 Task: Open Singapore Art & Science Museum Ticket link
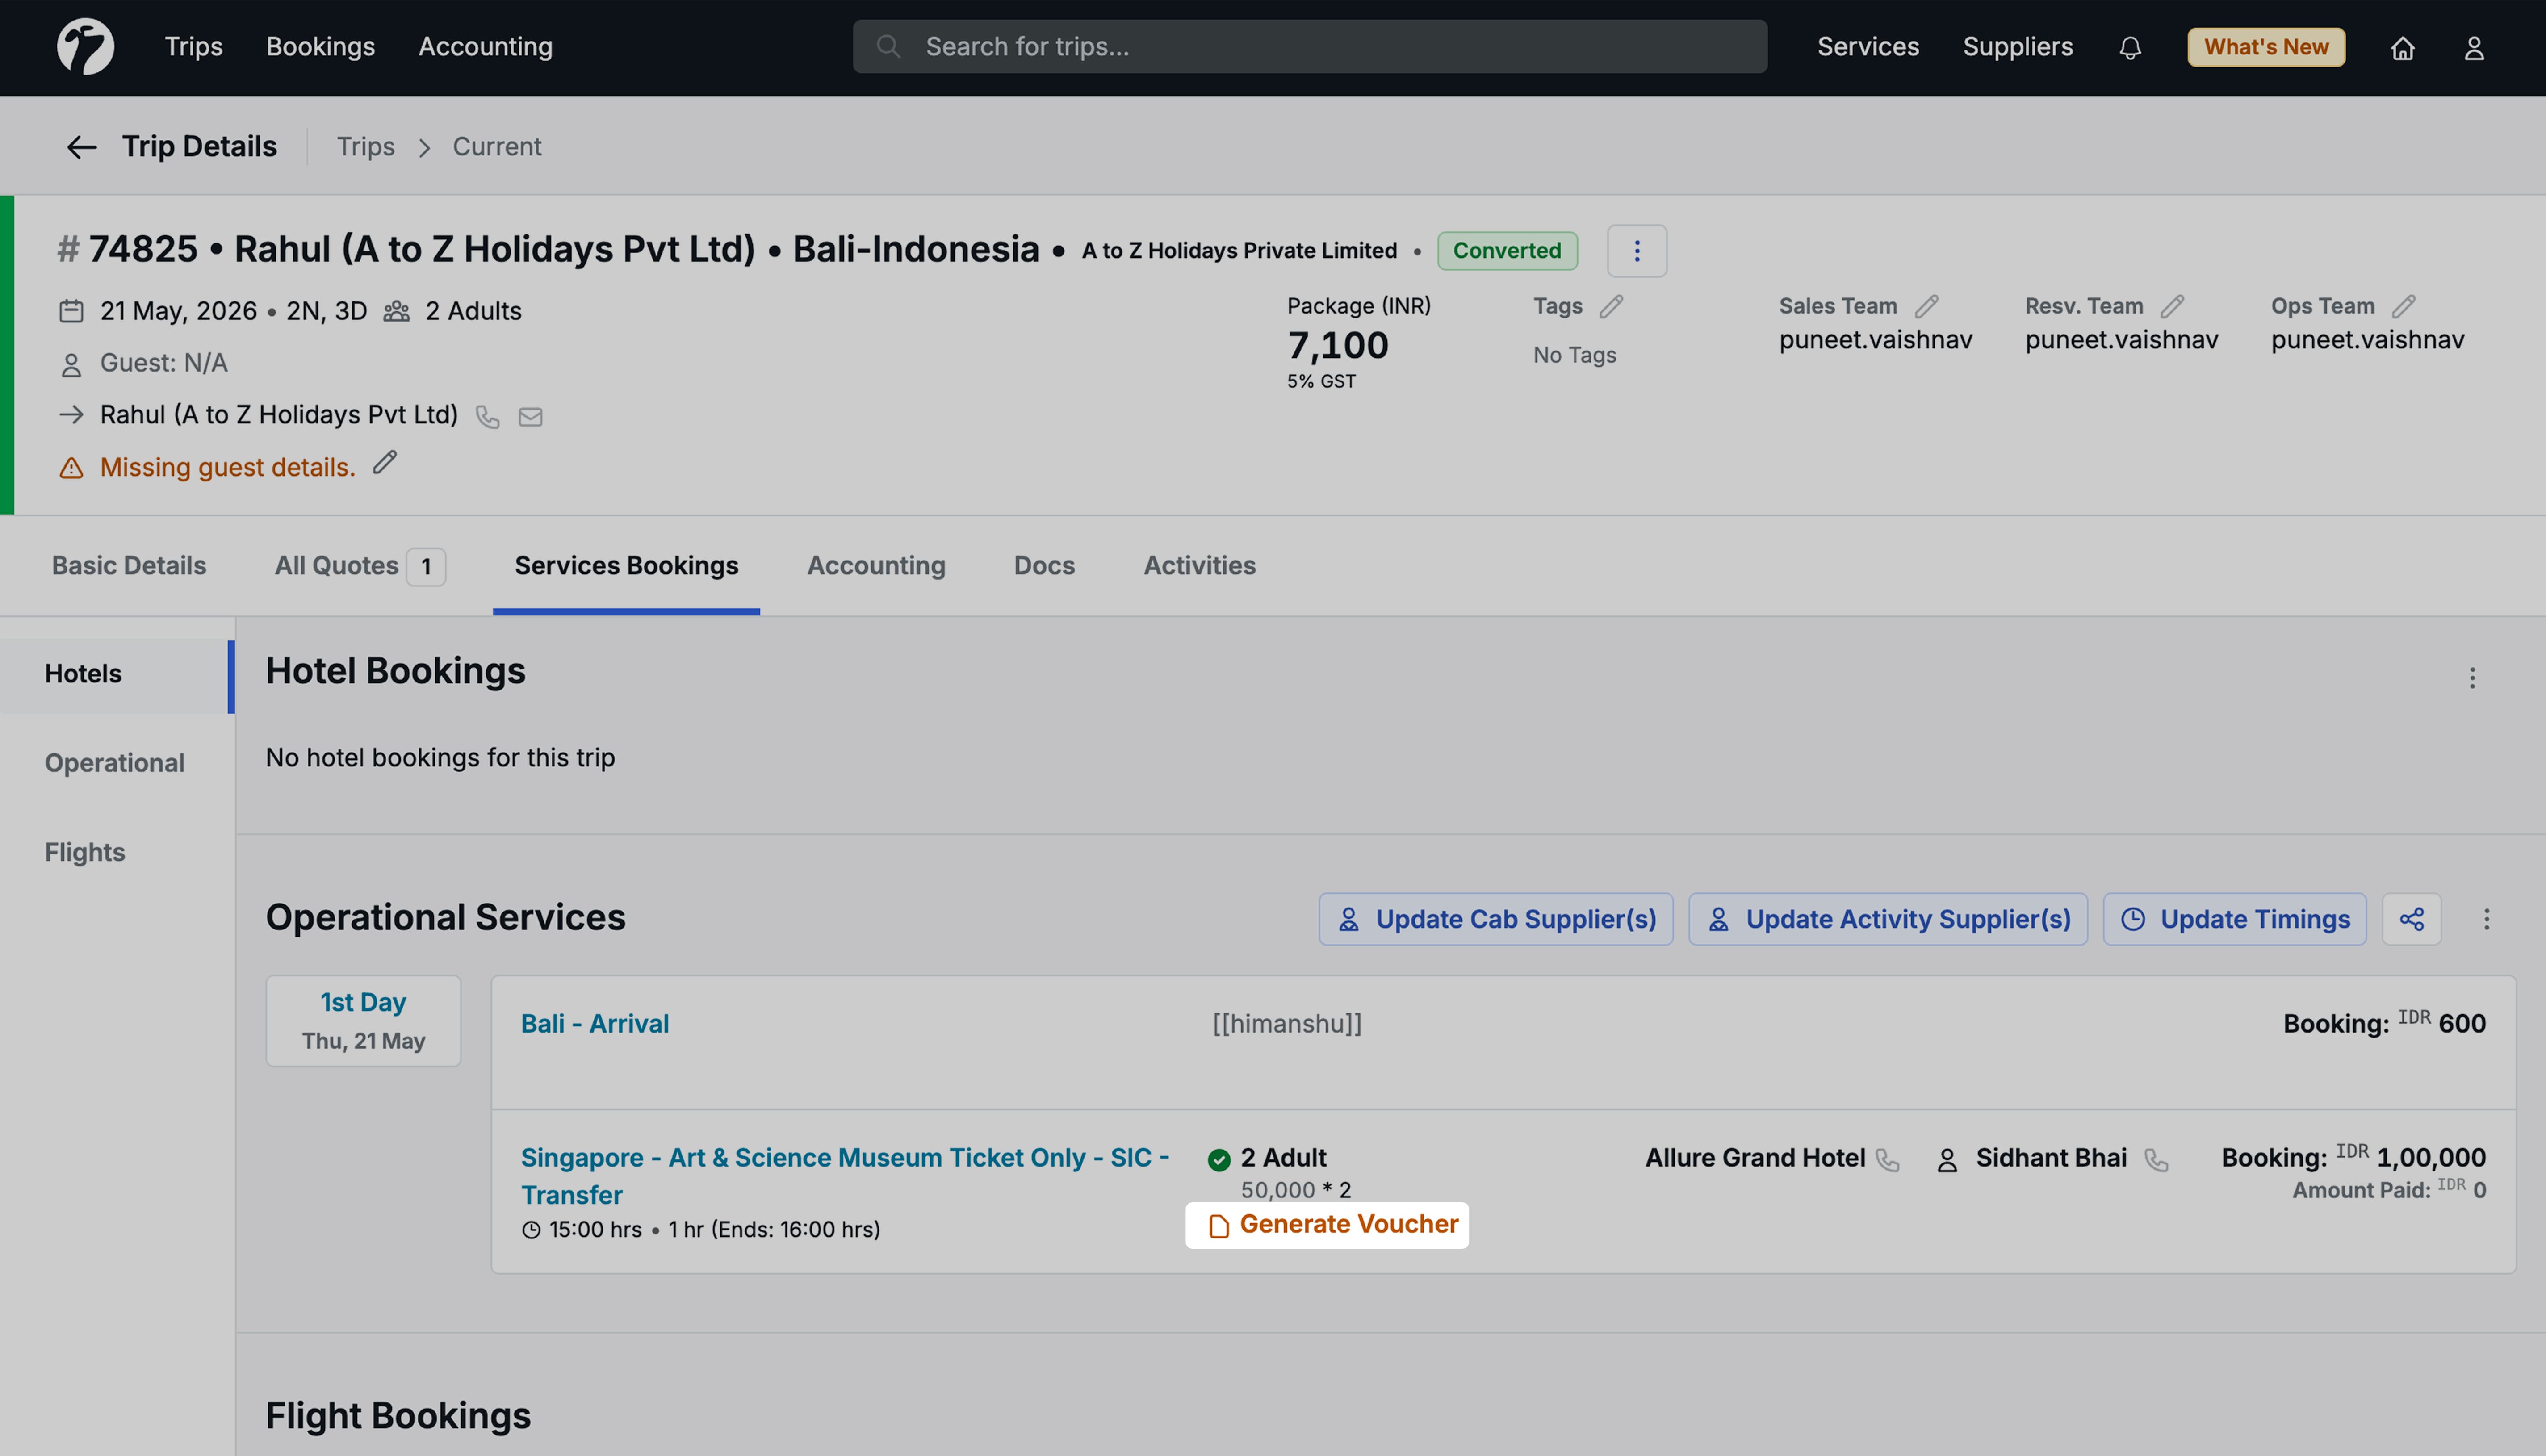[844, 1176]
